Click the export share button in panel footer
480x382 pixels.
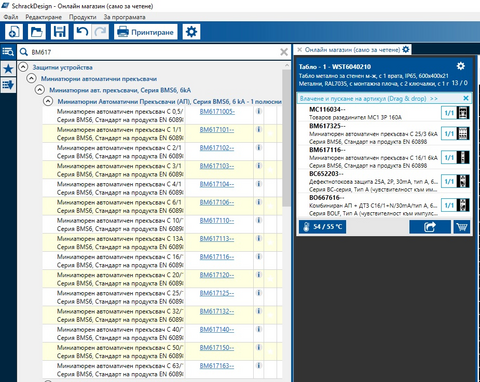tap(430, 227)
